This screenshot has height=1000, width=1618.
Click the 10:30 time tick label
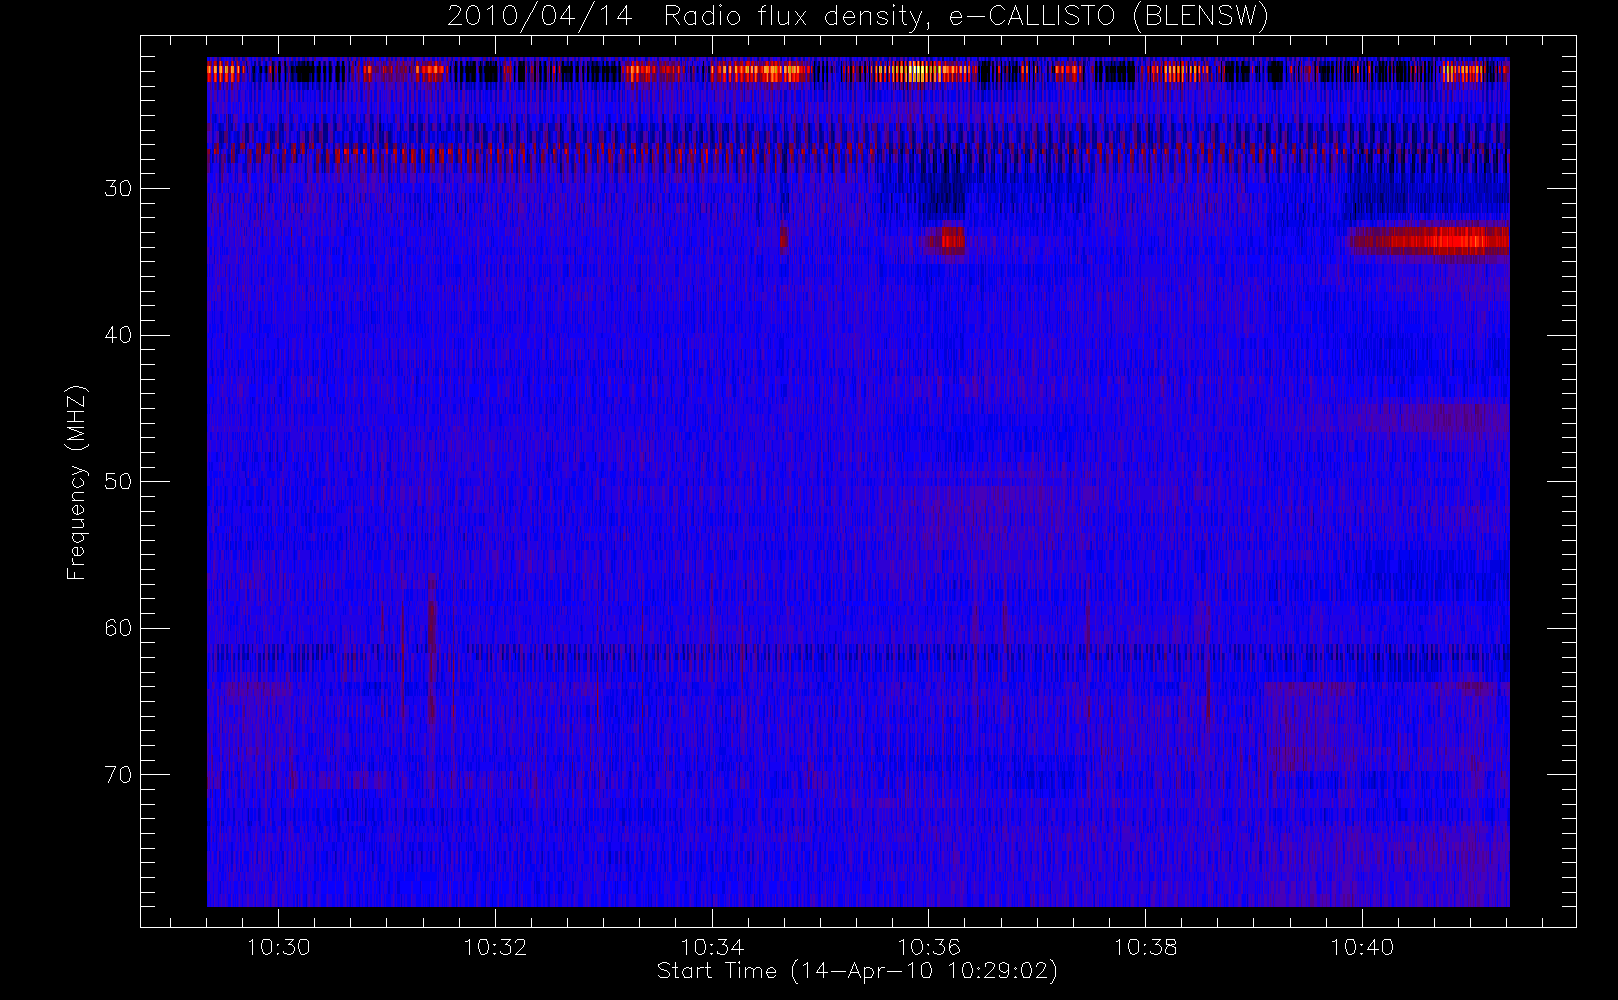pyautogui.click(x=279, y=947)
